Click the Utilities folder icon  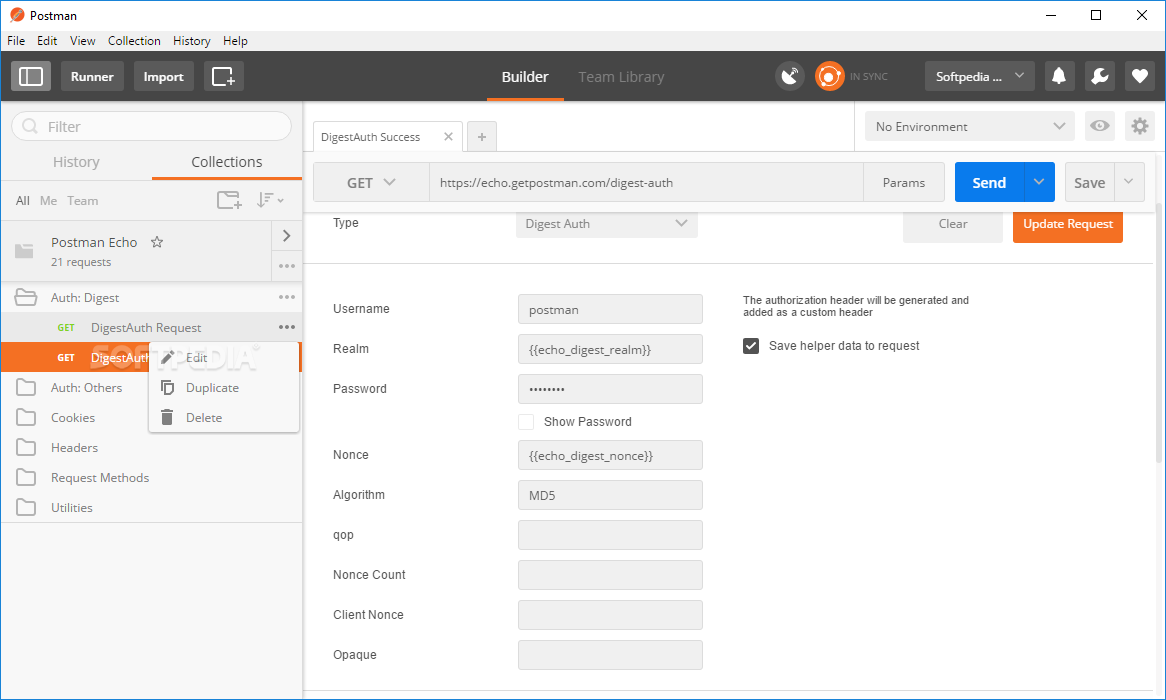[26, 507]
